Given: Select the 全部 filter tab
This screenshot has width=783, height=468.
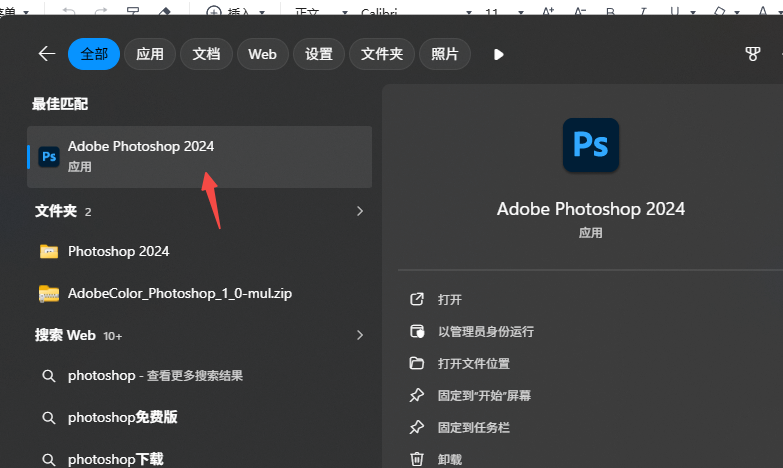Looking at the screenshot, I should [94, 54].
